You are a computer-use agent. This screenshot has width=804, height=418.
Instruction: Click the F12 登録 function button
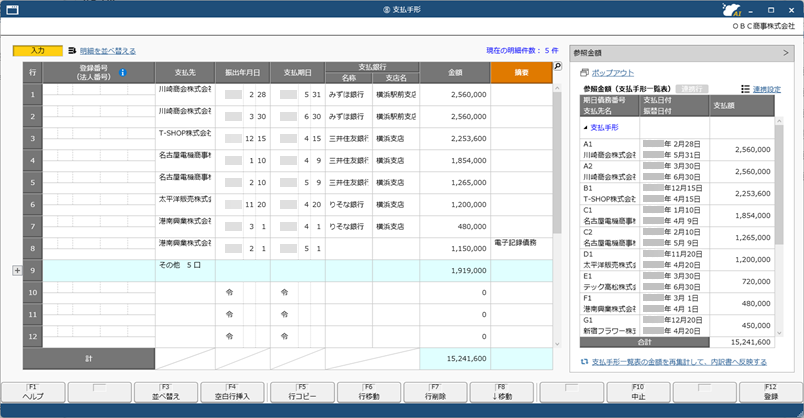coord(771,392)
